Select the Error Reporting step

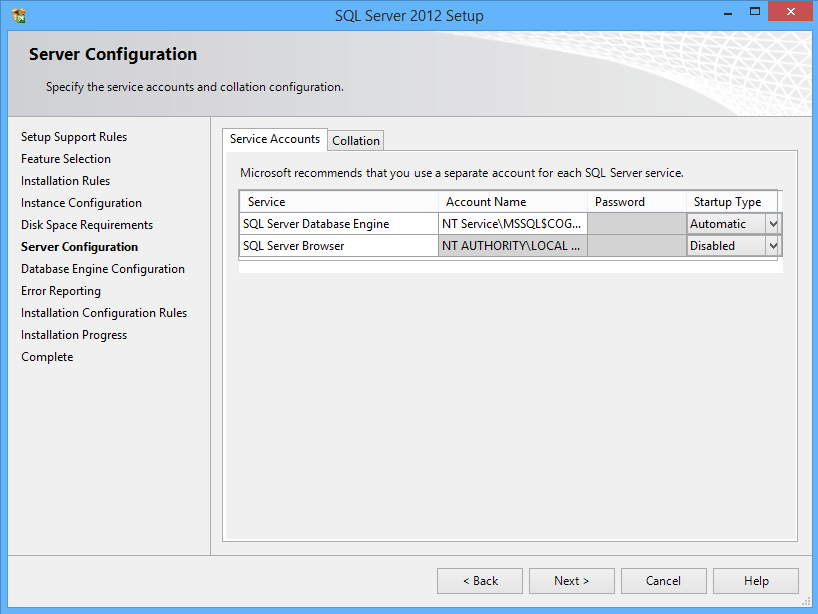[x=61, y=291]
